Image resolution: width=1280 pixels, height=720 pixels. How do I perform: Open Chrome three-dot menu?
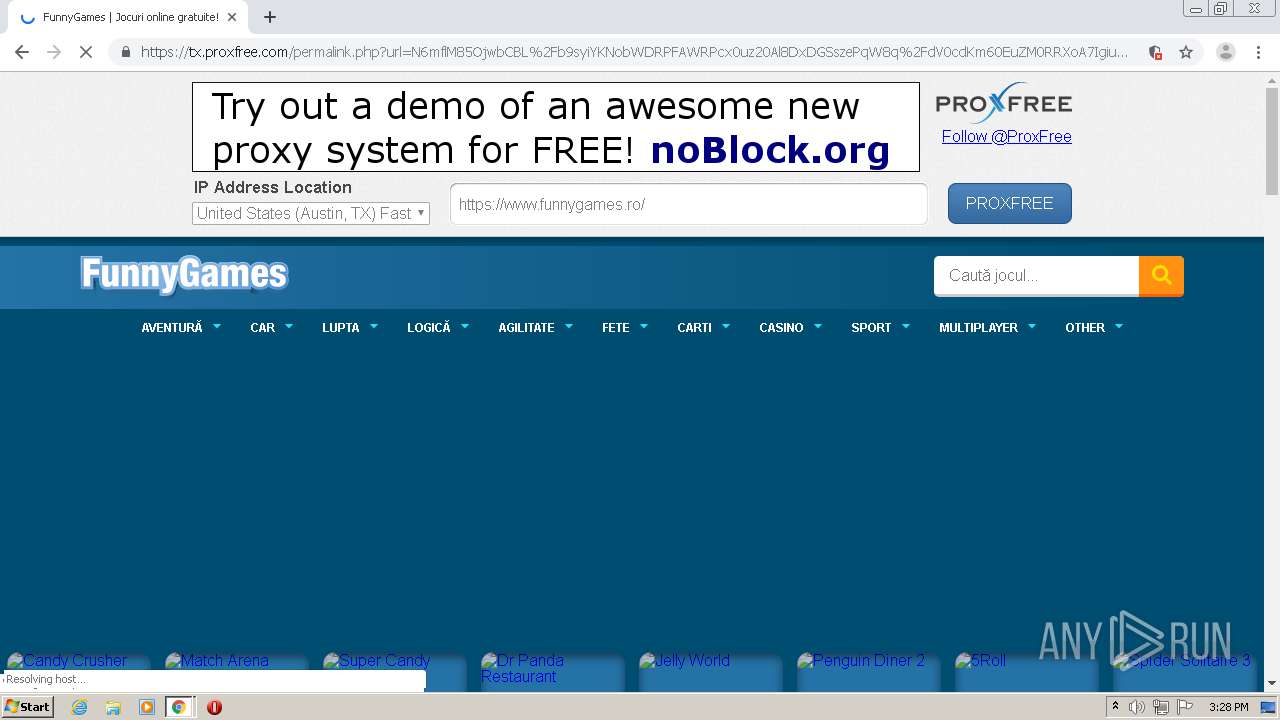tap(1258, 52)
